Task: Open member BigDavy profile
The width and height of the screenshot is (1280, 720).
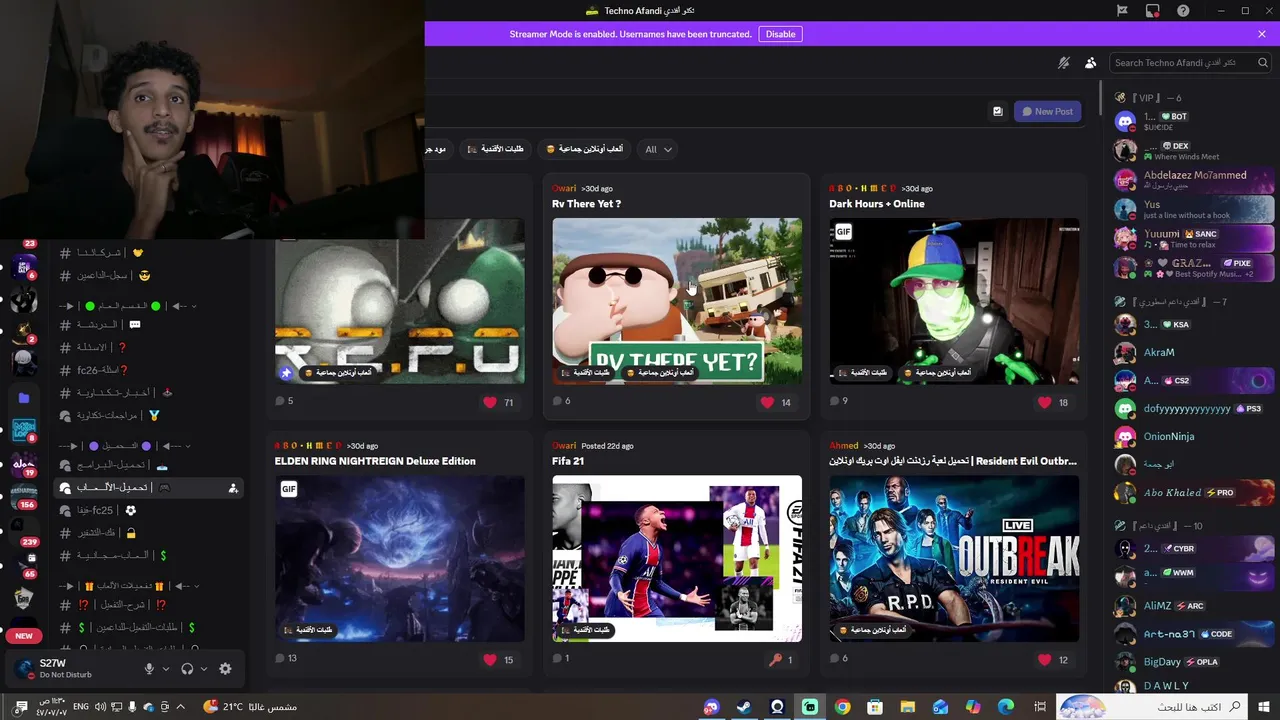Action: (1193, 662)
